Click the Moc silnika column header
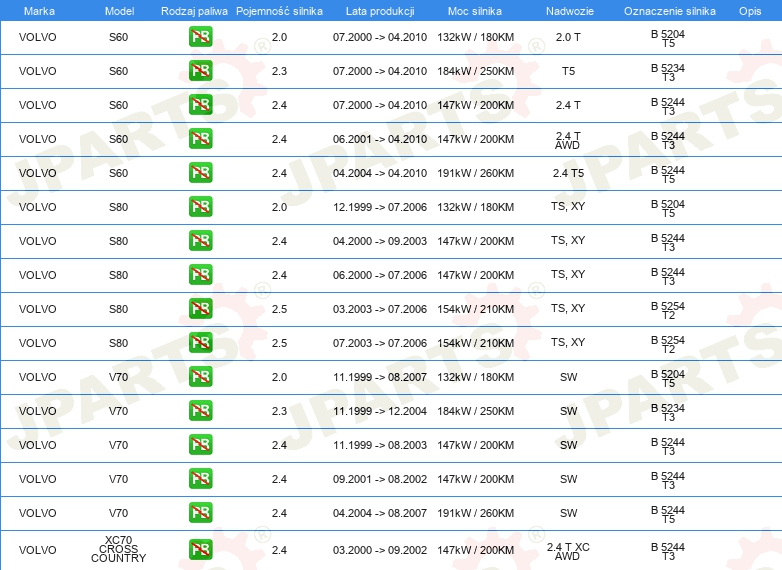 tap(475, 11)
